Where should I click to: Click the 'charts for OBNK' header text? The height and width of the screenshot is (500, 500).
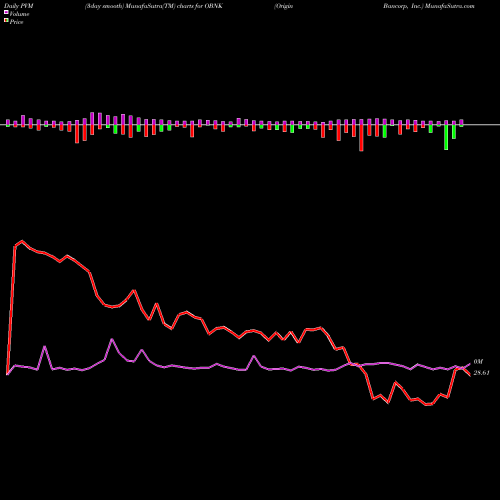point(200,6)
